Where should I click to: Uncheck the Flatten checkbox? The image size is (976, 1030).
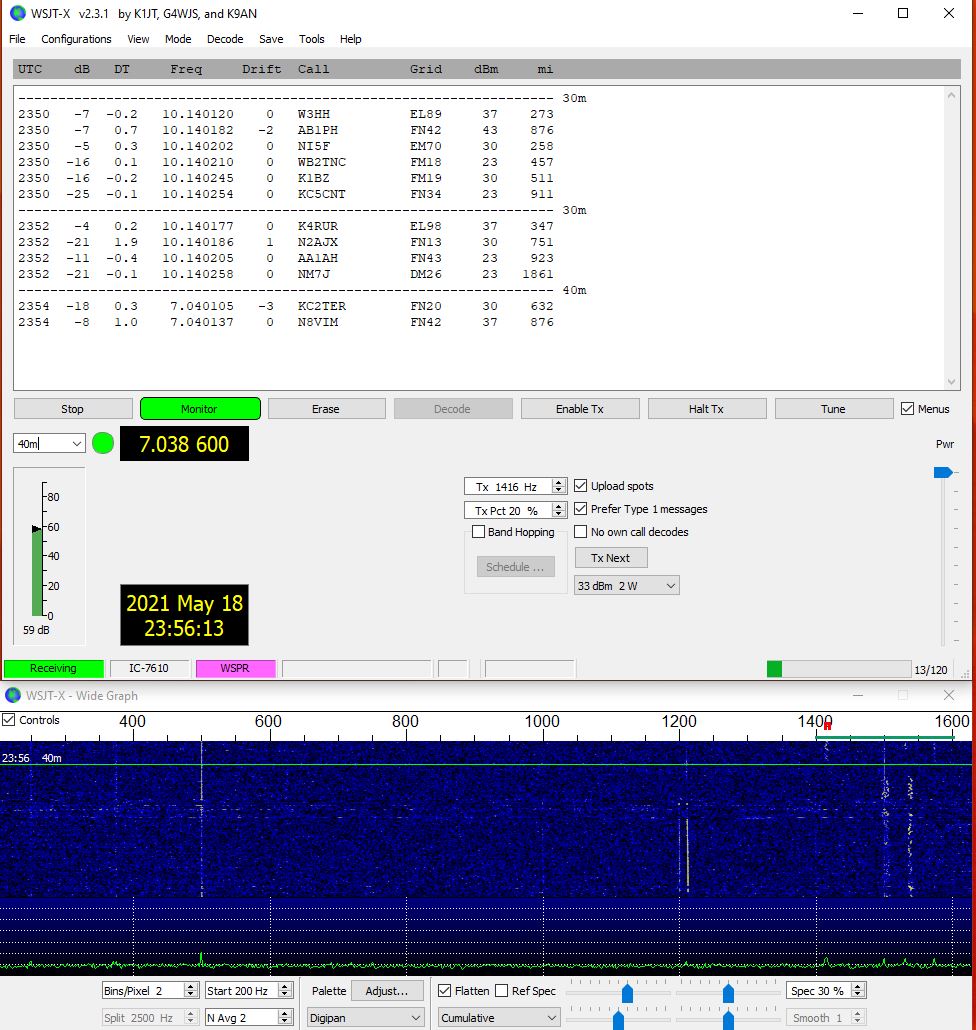[x=445, y=991]
